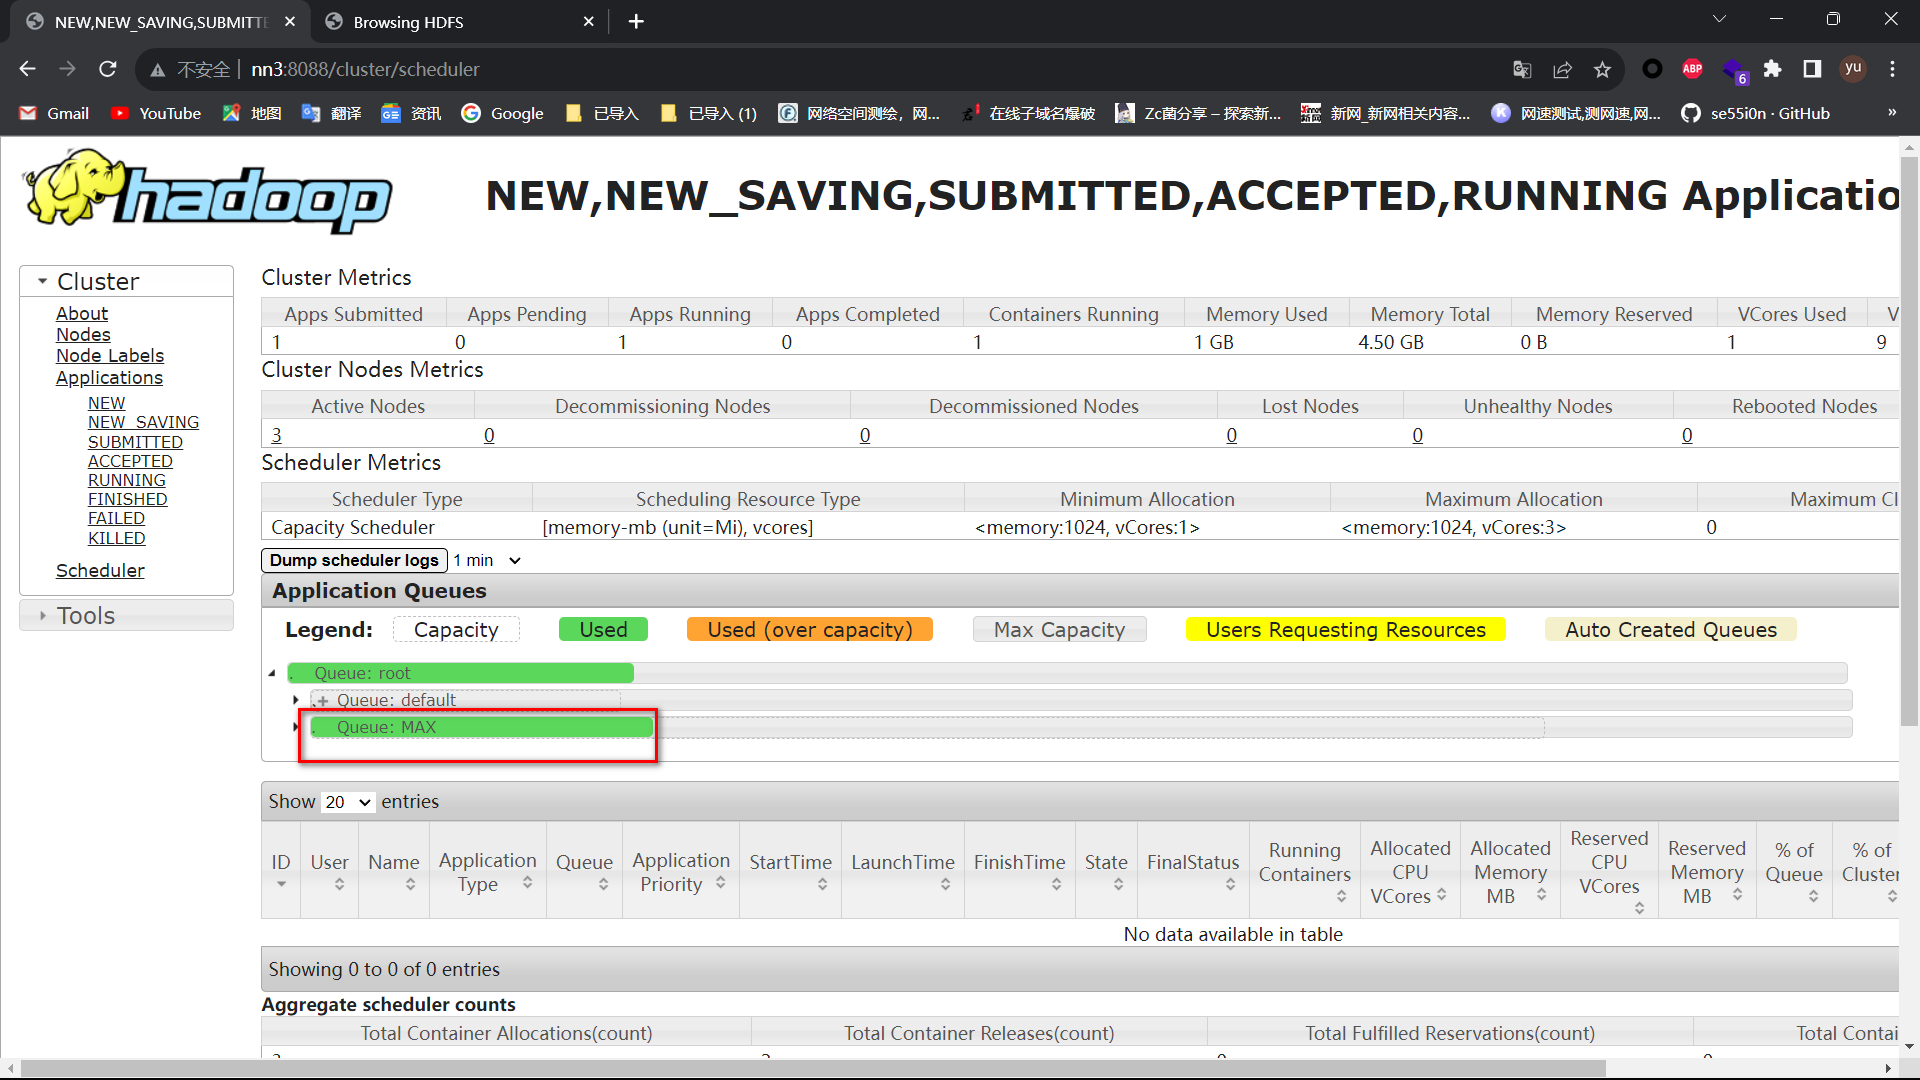Click the translate page icon

(1522, 69)
